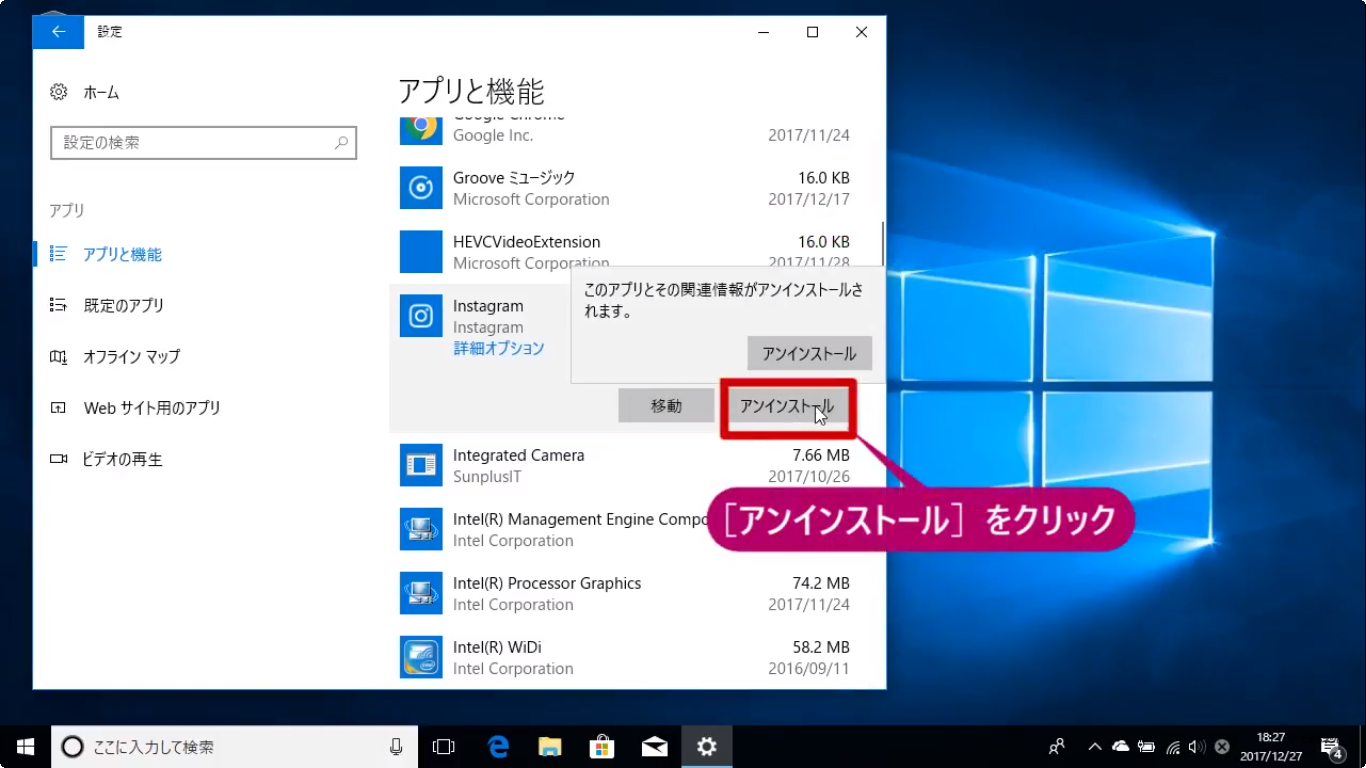The image size is (1366, 768).
Task: Click the Groove ミュージック app icon
Action: [421, 187]
